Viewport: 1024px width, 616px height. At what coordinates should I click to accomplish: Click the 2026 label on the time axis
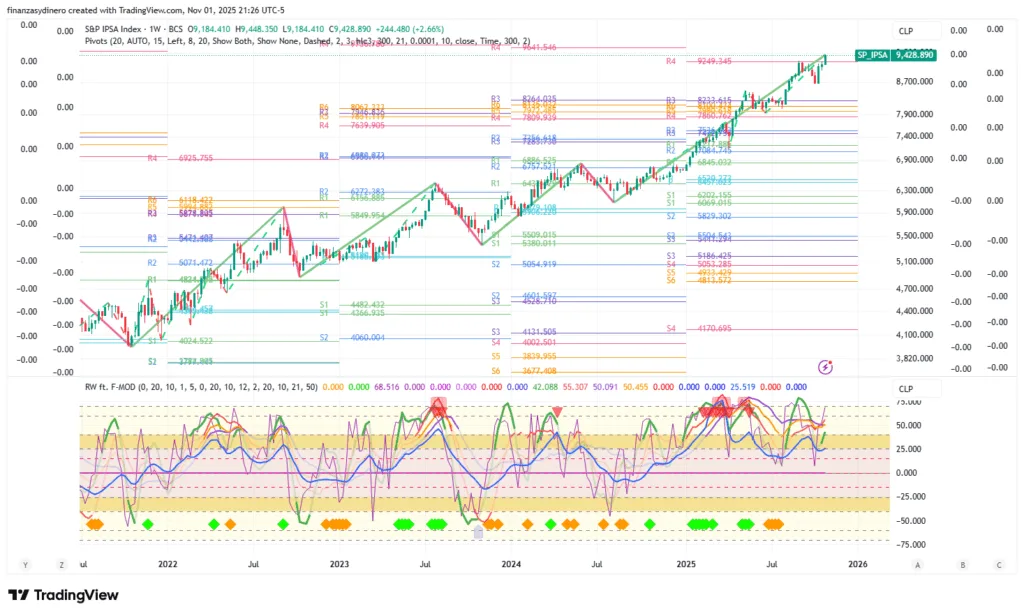coord(857,565)
